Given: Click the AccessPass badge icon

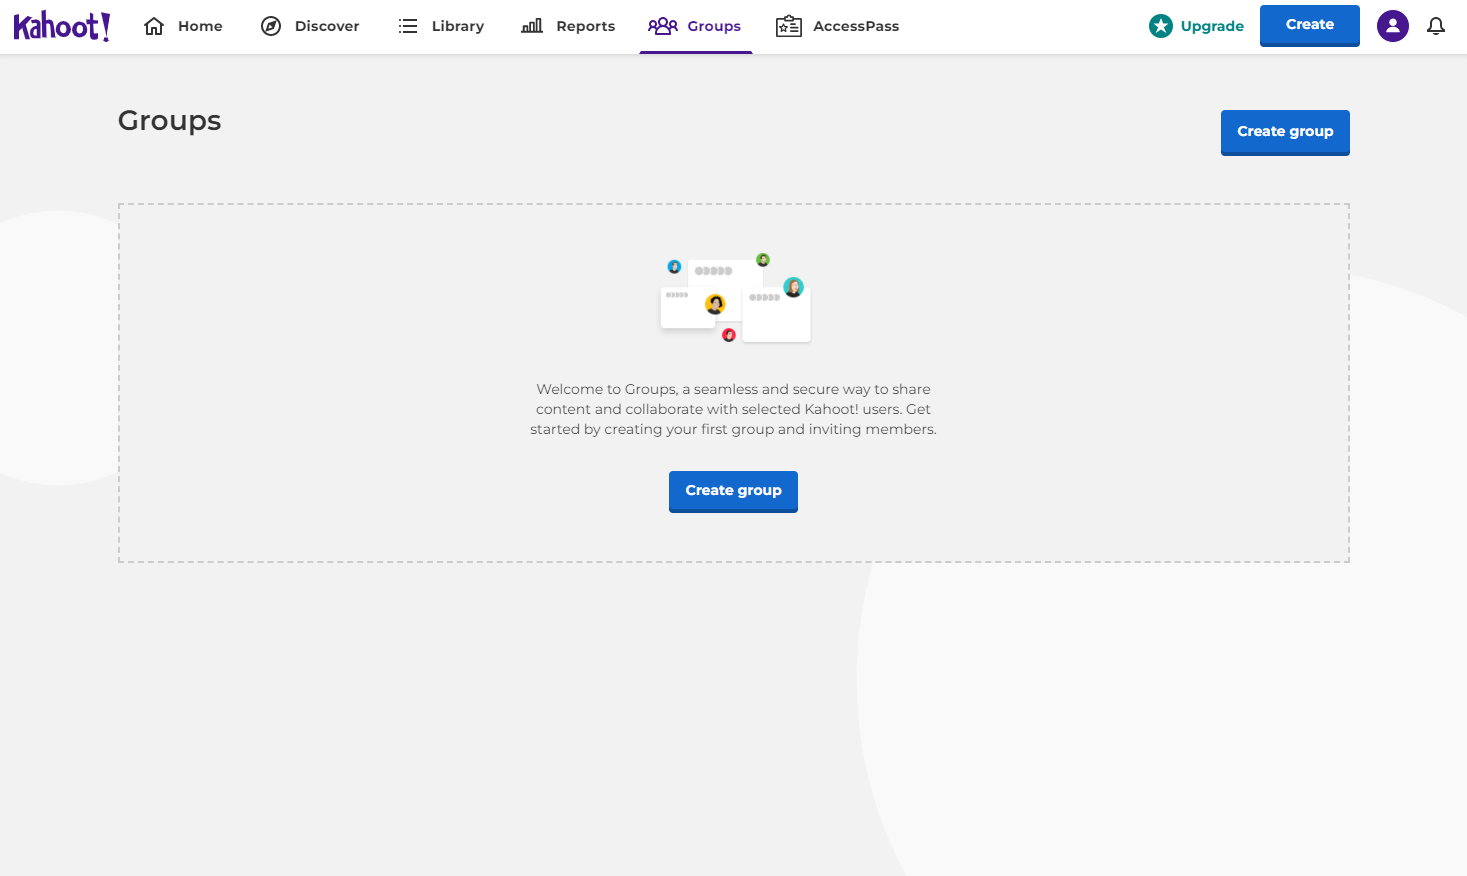Looking at the screenshot, I should (789, 26).
